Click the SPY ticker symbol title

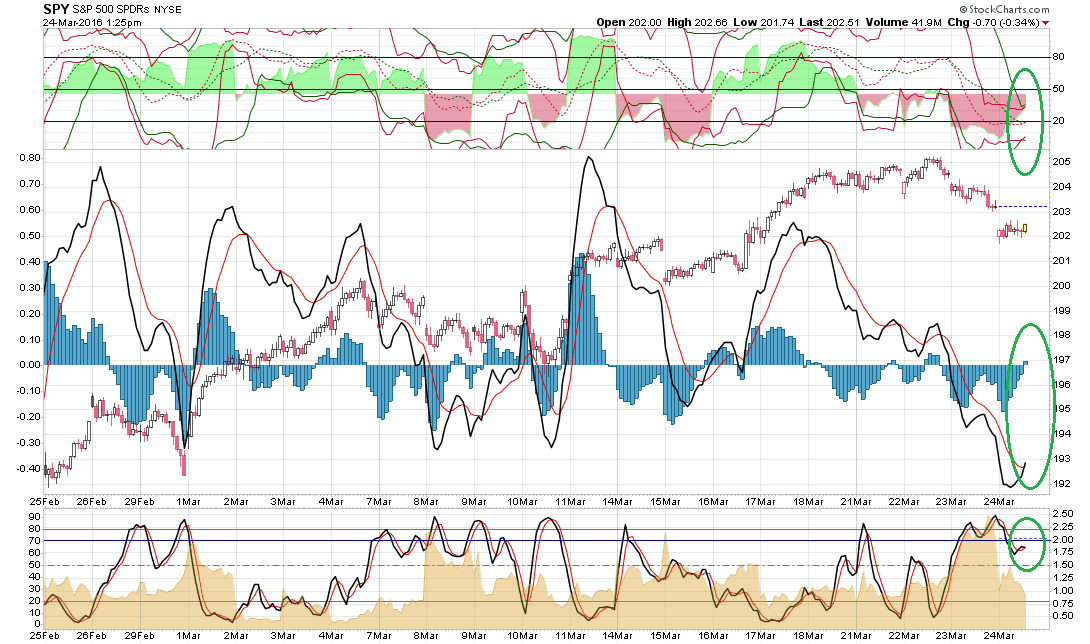(x=56, y=9)
